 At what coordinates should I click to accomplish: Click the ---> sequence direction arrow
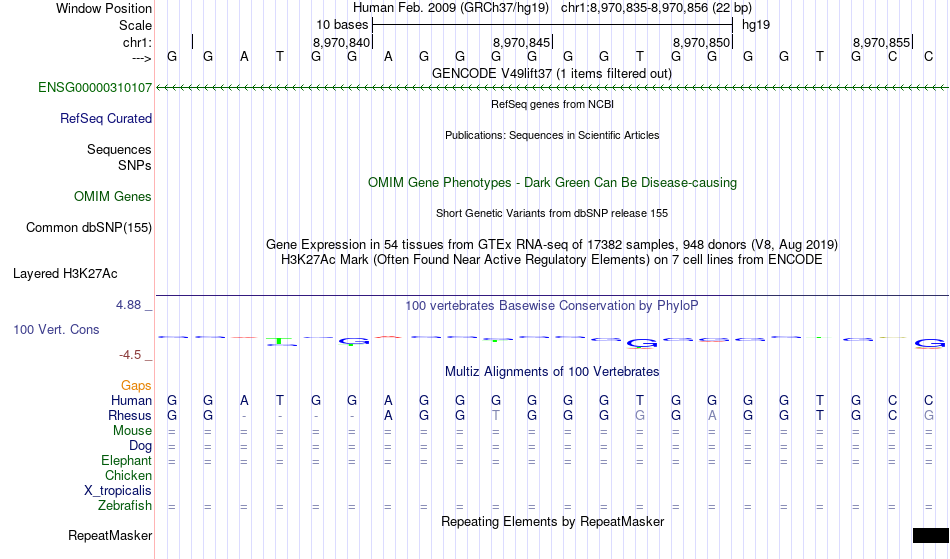pos(142,58)
